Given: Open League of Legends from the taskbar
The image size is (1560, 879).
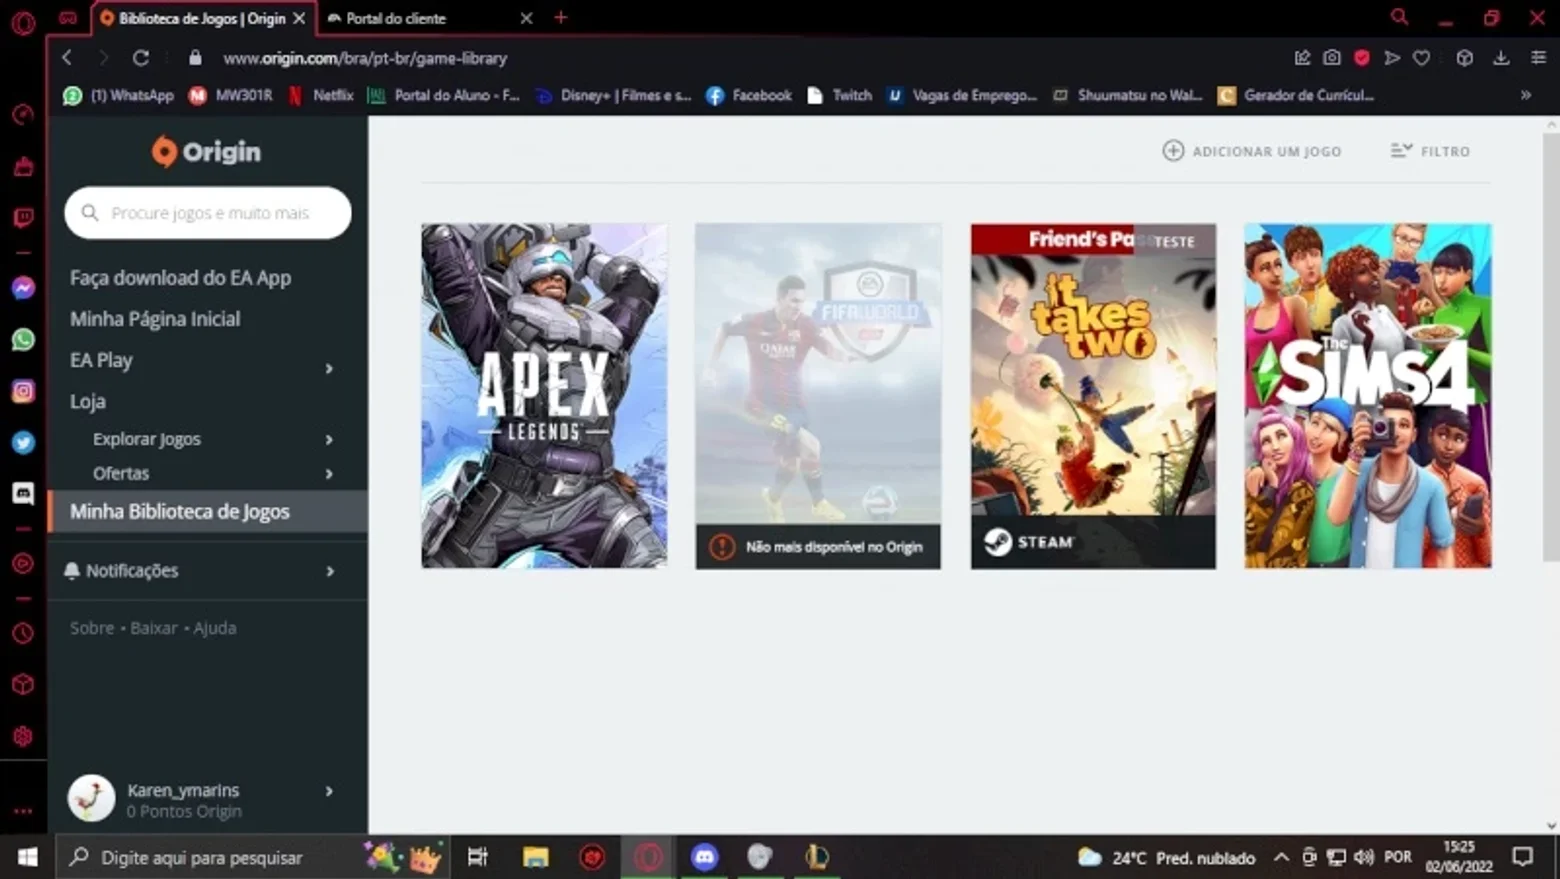Looking at the screenshot, I should (817, 857).
